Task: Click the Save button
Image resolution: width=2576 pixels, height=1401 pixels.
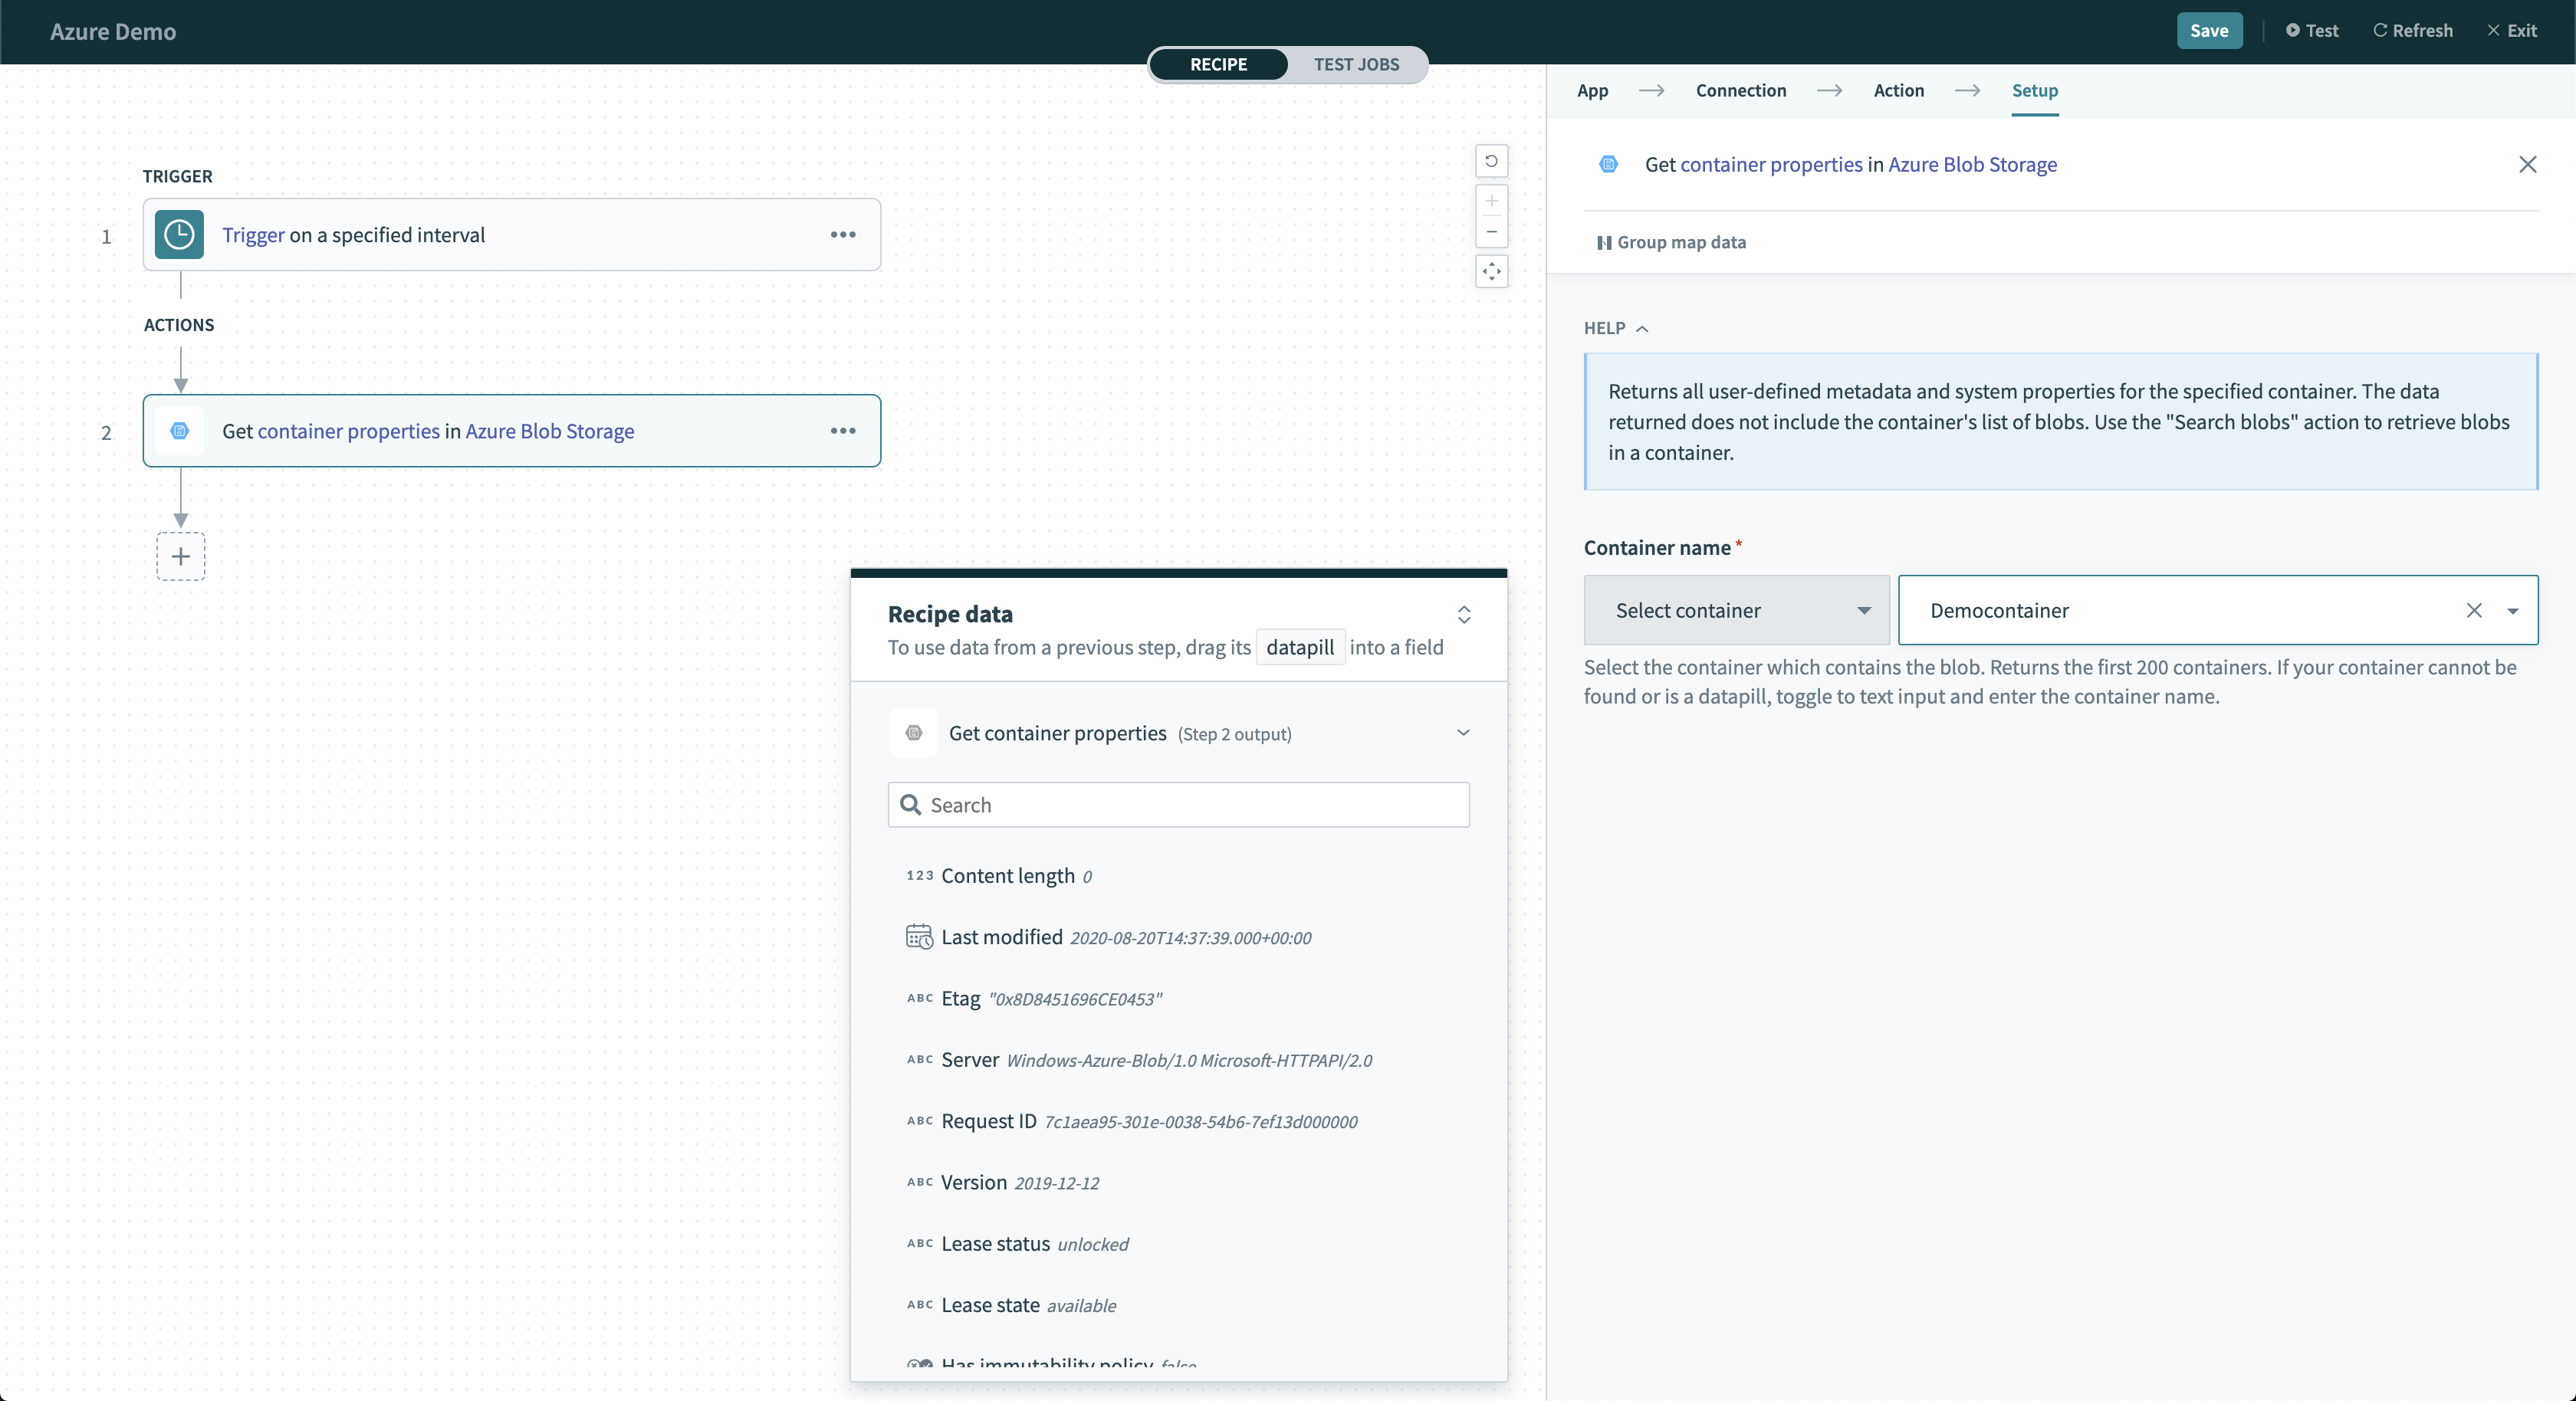Action: coord(2209,30)
